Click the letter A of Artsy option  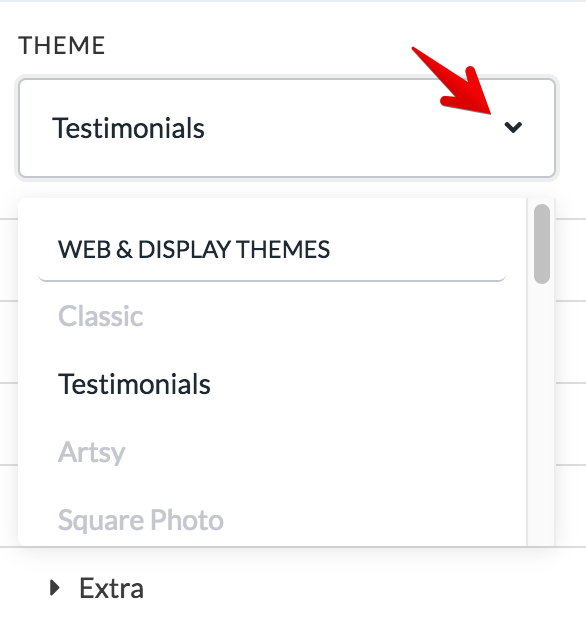click(x=67, y=452)
